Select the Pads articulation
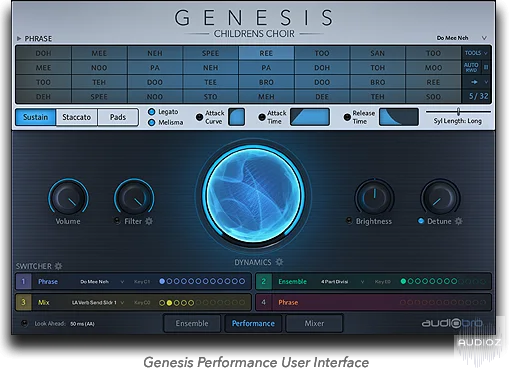The height and width of the screenshot is (377, 512). (x=118, y=117)
